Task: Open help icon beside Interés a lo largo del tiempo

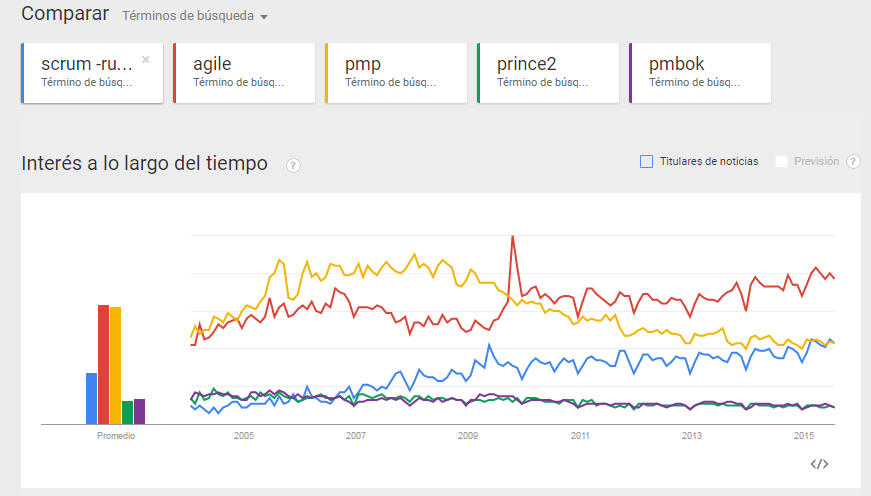Action: (x=293, y=166)
